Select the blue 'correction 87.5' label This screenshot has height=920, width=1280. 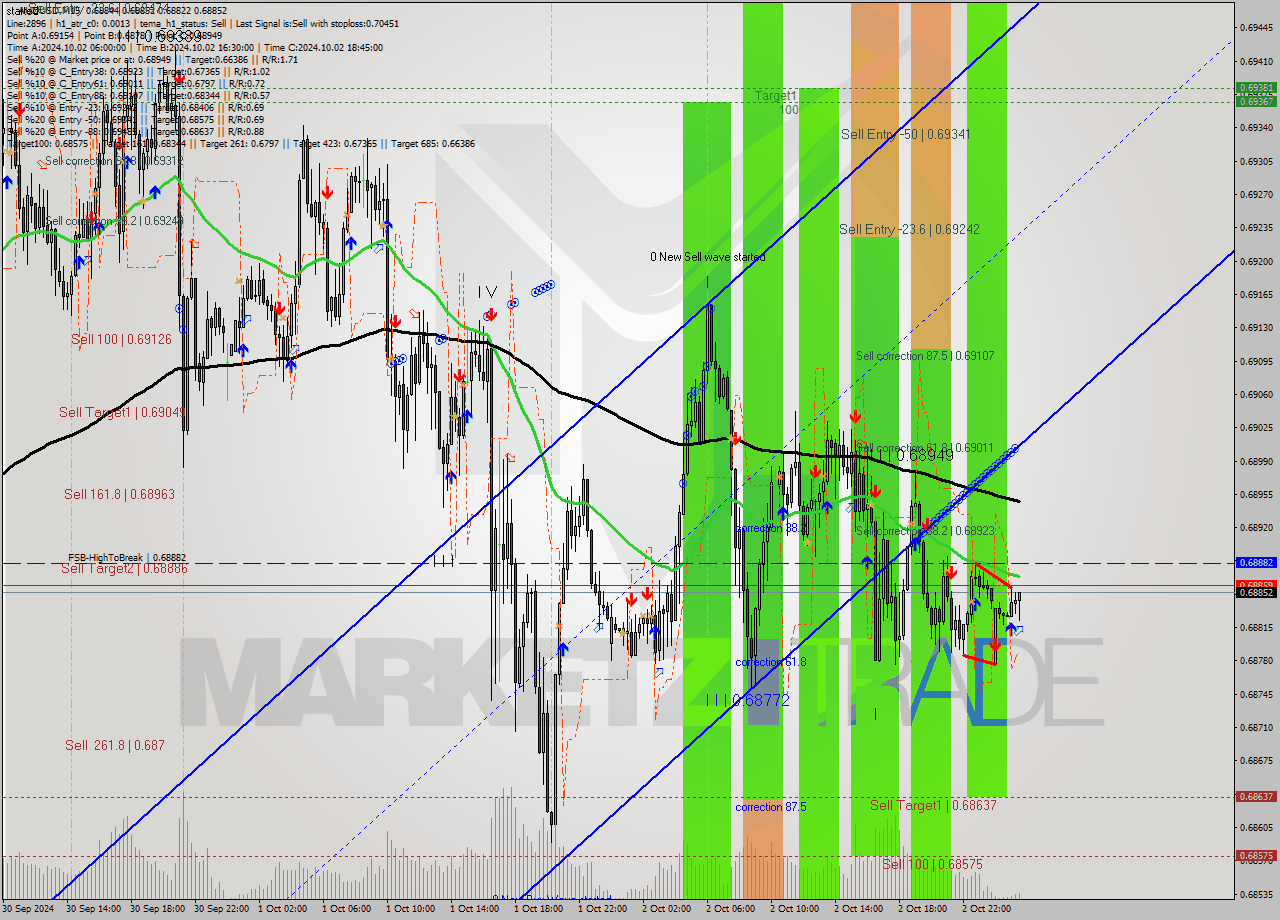[771, 807]
